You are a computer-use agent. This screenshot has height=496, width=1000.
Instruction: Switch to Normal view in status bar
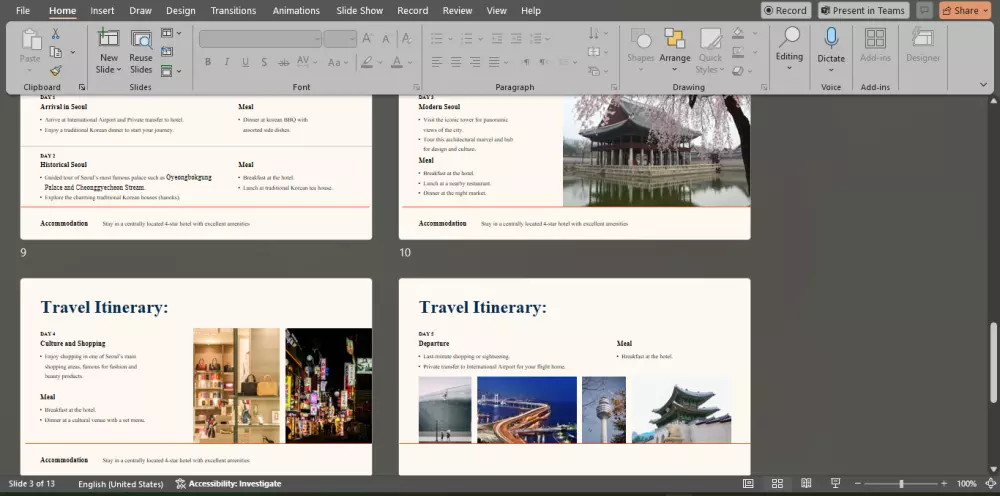click(748, 484)
